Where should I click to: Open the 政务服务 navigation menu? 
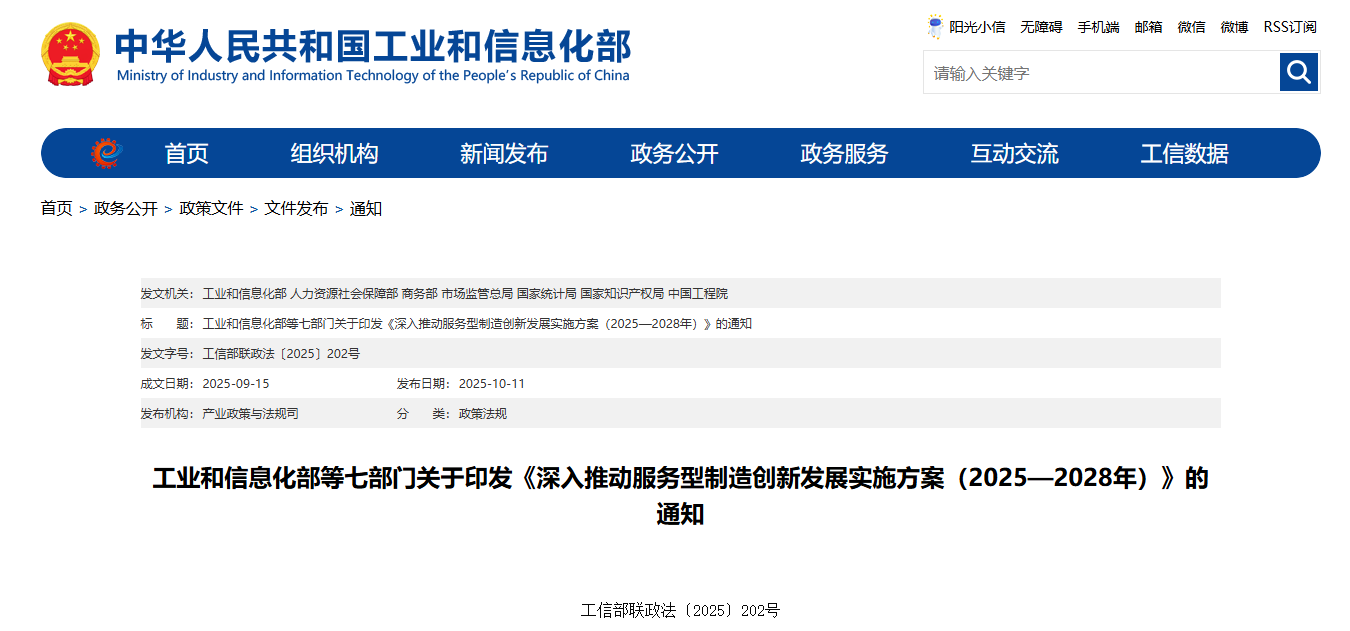844,154
